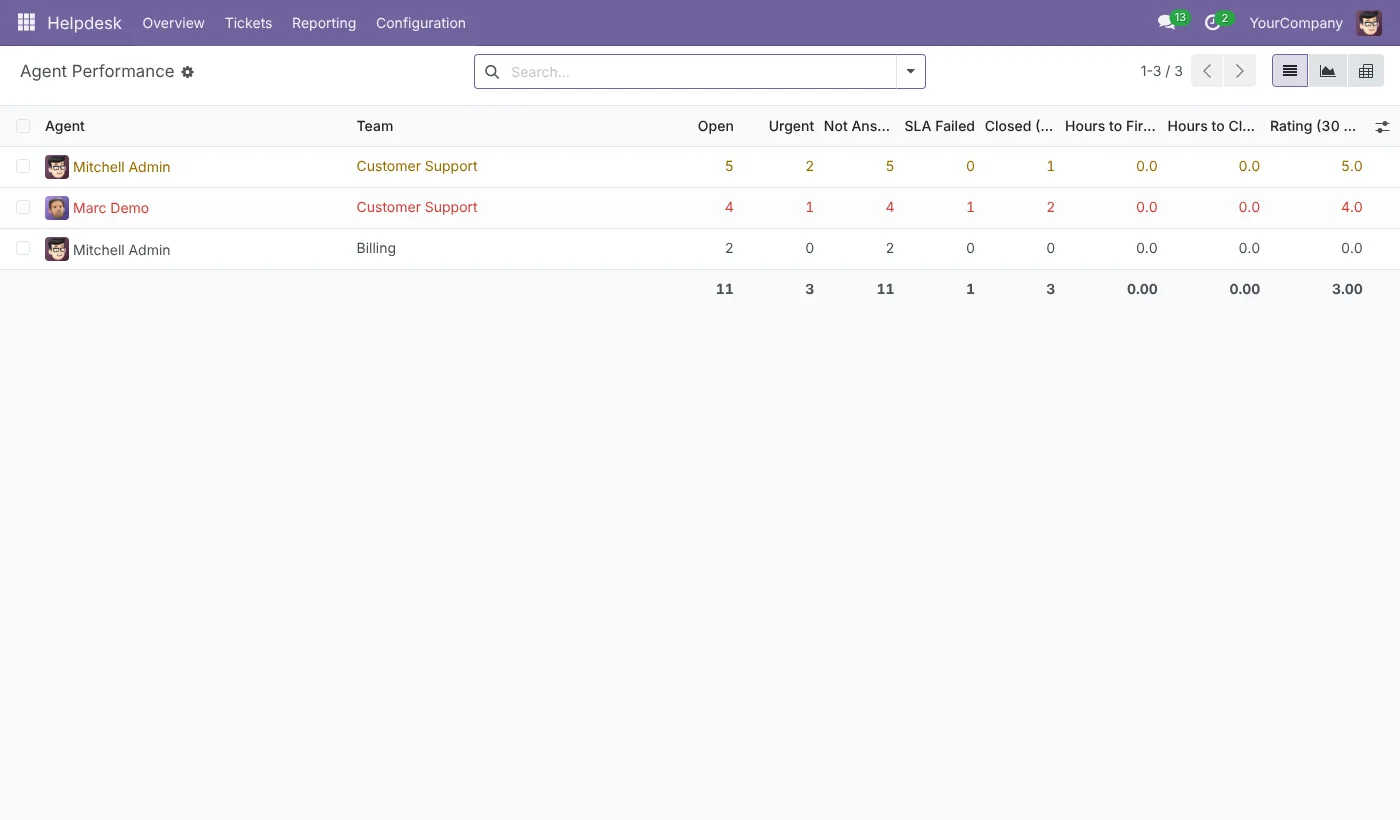Select the Mitchell Admin Billing row checkbox

click(x=23, y=248)
